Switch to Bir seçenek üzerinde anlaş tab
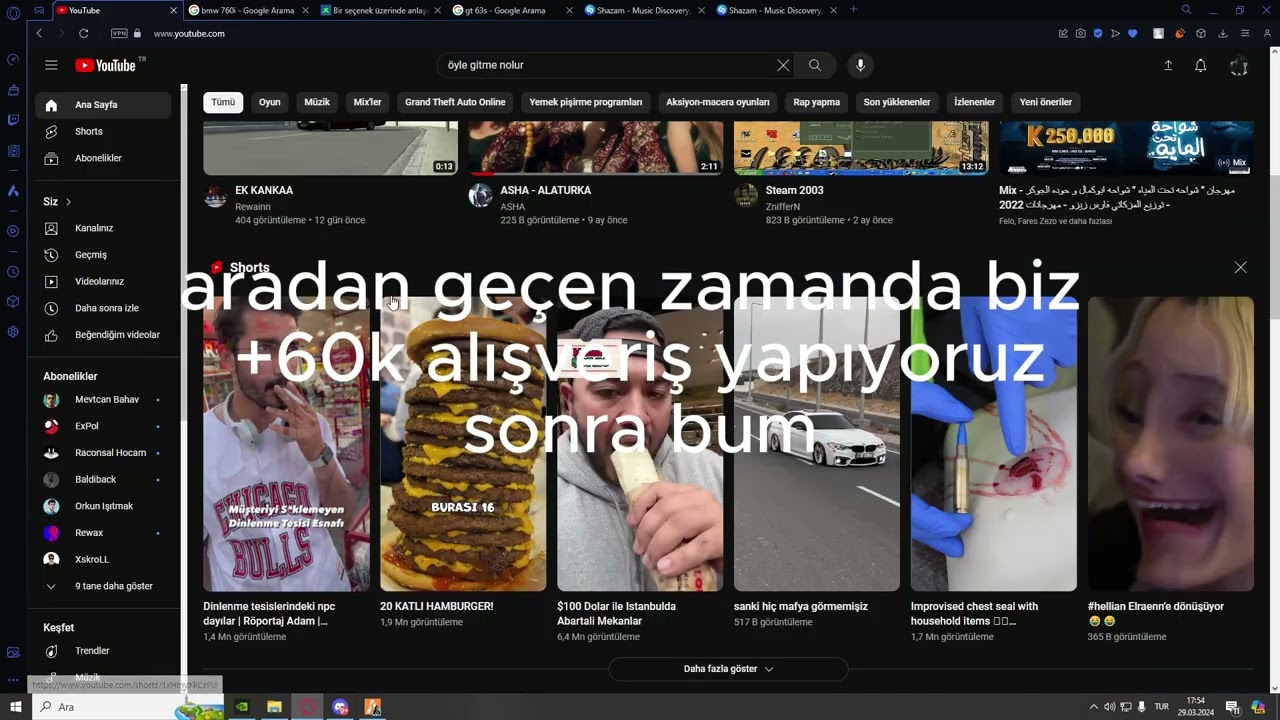The image size is (1280, 720). 381,10
